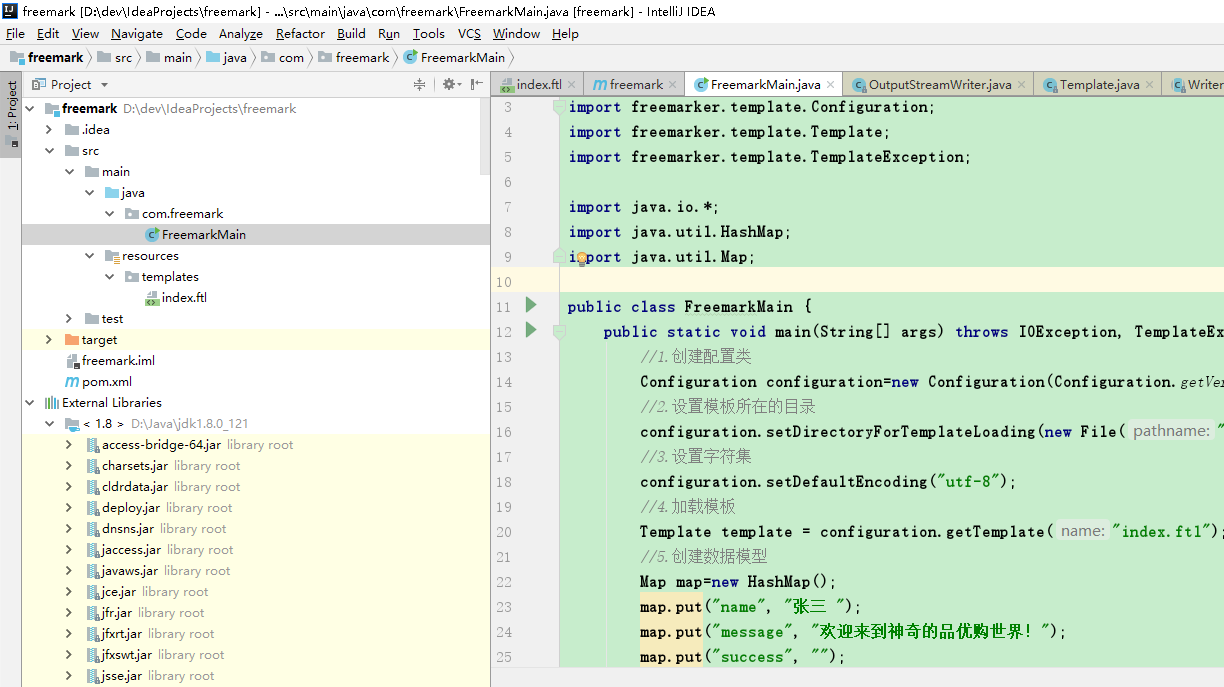
Task: Click the External Libraries icon
Action: [x=52, y=403]
